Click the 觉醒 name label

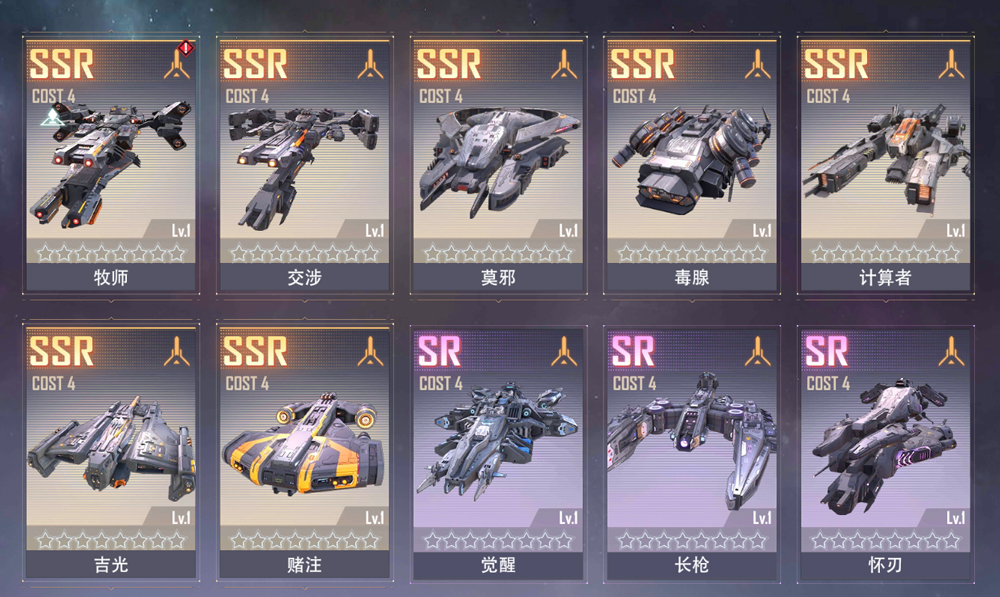click(498, 564)
